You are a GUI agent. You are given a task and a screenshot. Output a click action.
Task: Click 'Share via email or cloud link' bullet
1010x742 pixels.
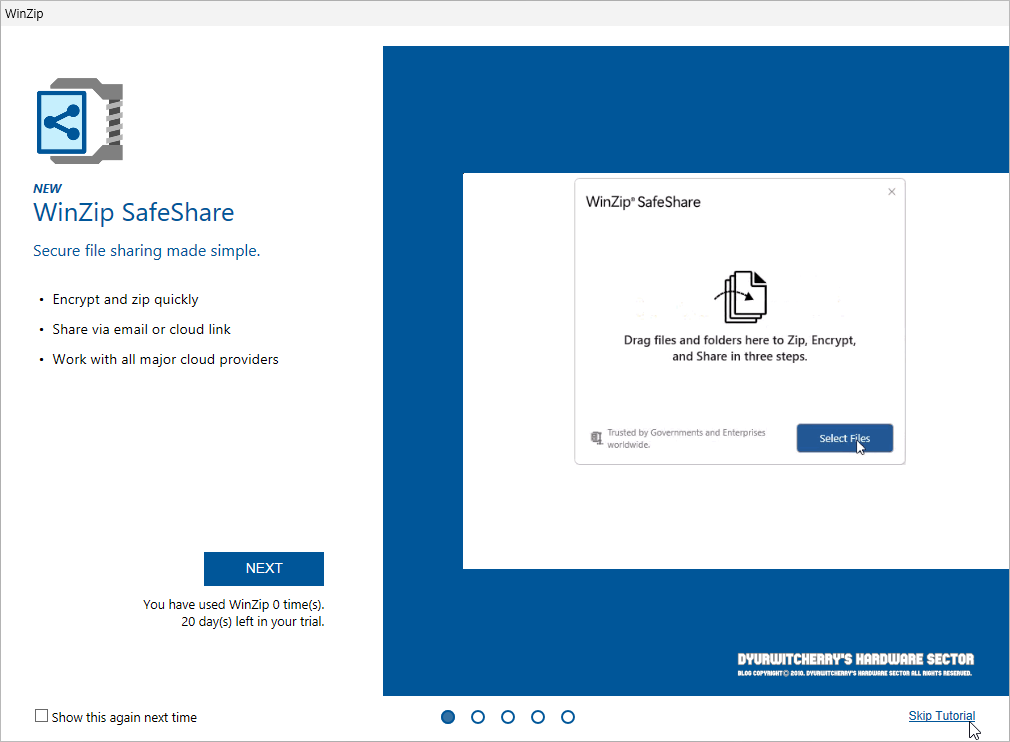tap(141, 329)
